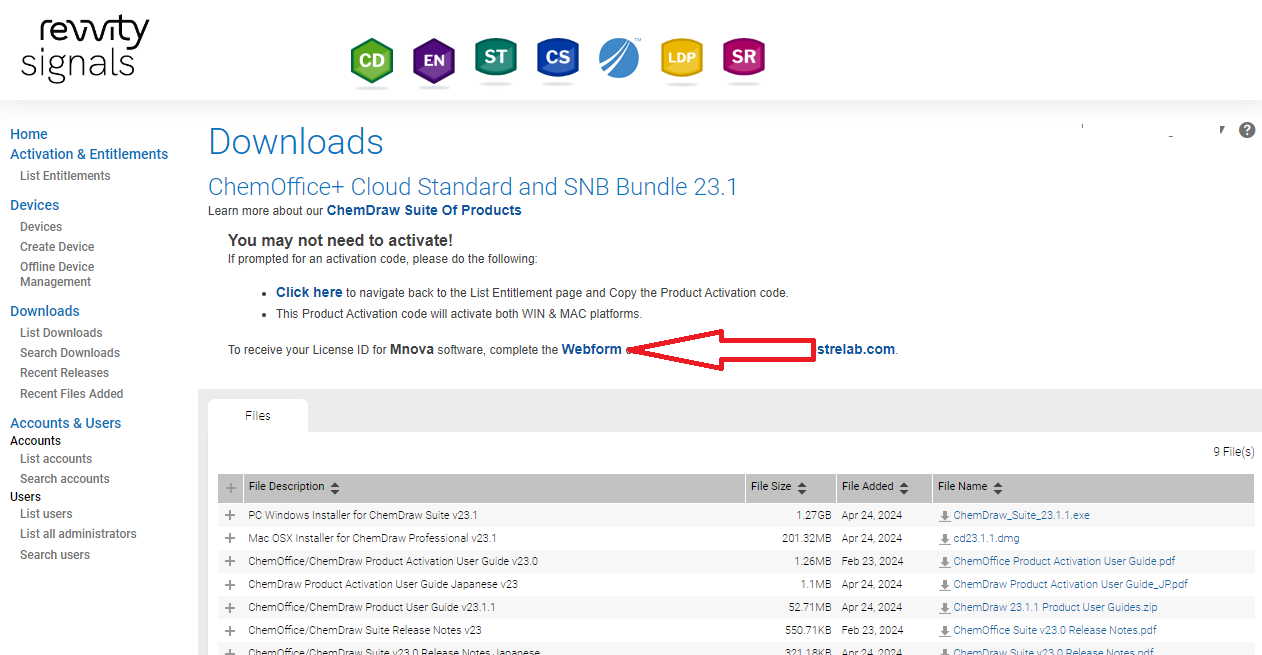Click download icon beside cd23.1.1.dmg
The width and height of the screenshot is (1262, 655).
(945, 539)
